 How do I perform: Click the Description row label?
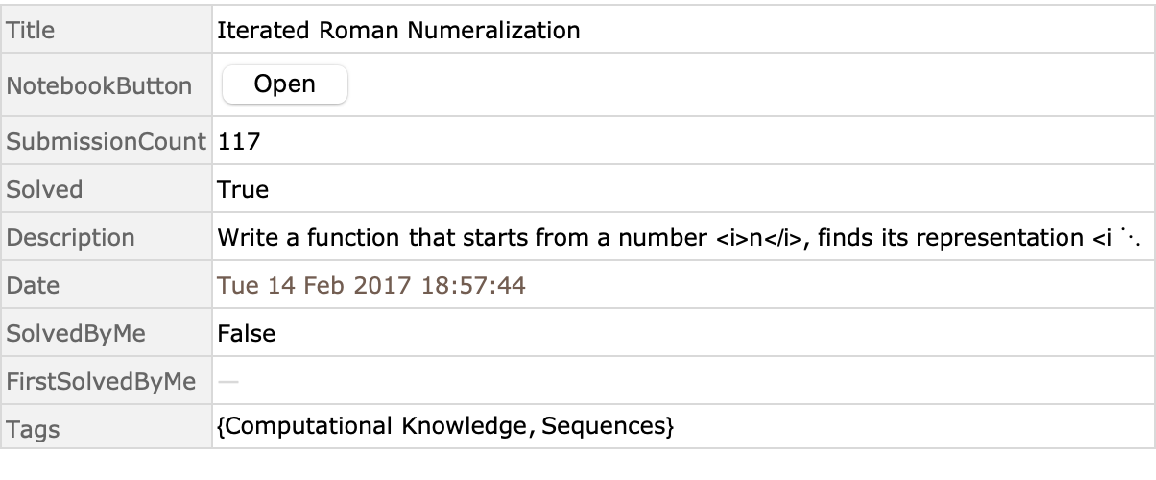click(x=70, y=238)
